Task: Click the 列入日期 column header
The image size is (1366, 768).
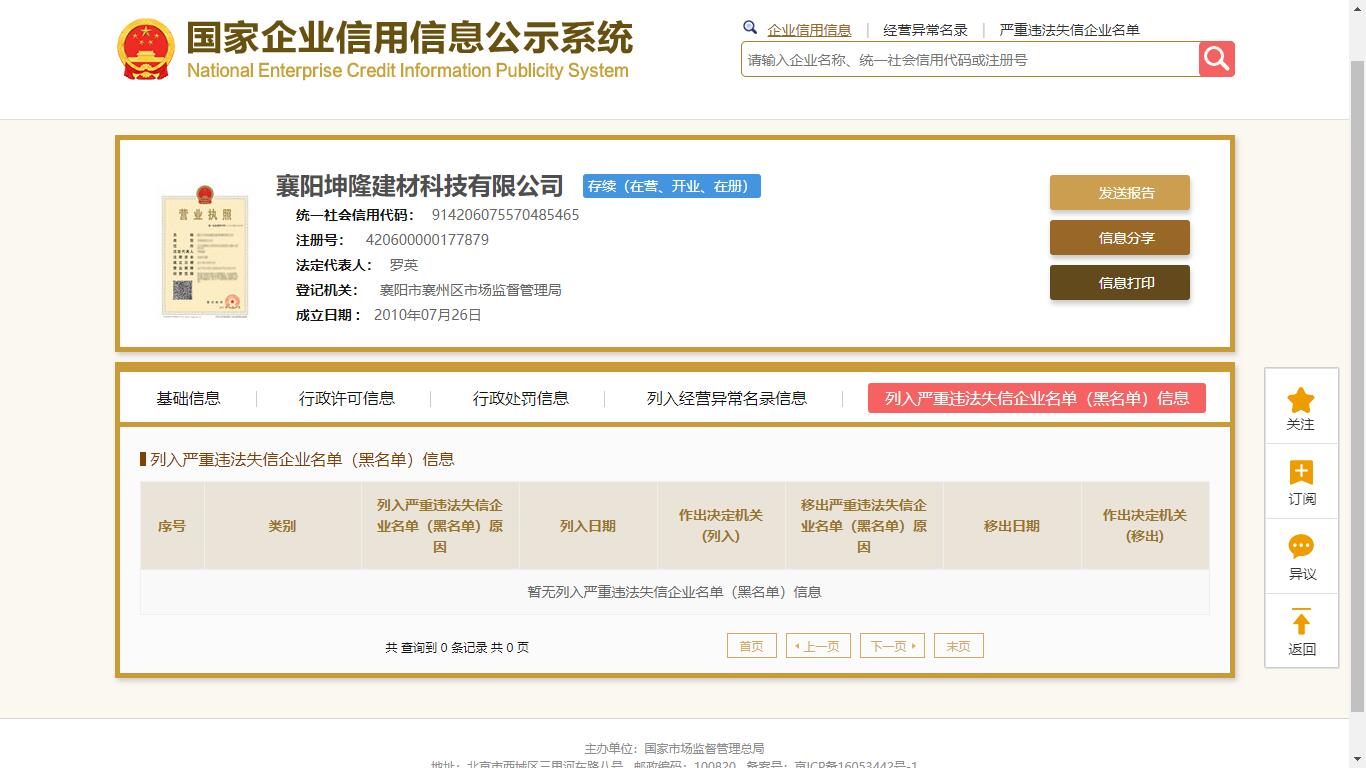Action: [588, 526]
